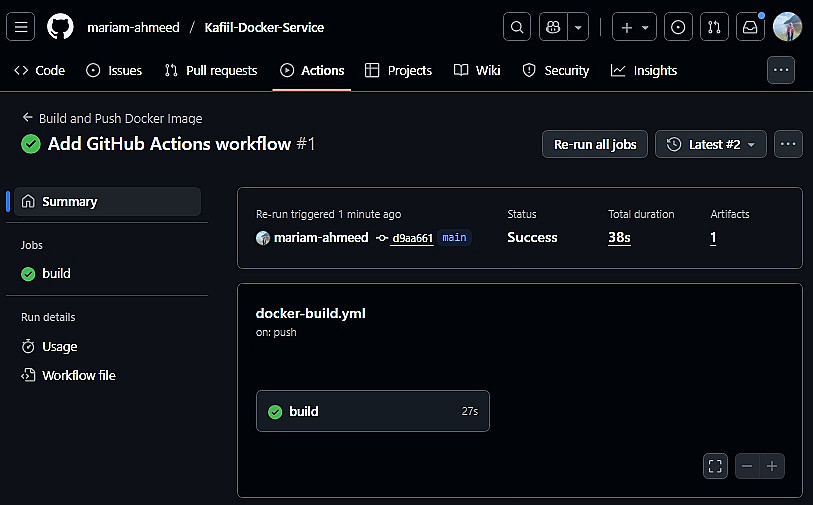This screenshot has height=505, width=813.
Task: Click the GitHub logo icon
Action: [x=60, y=27]
